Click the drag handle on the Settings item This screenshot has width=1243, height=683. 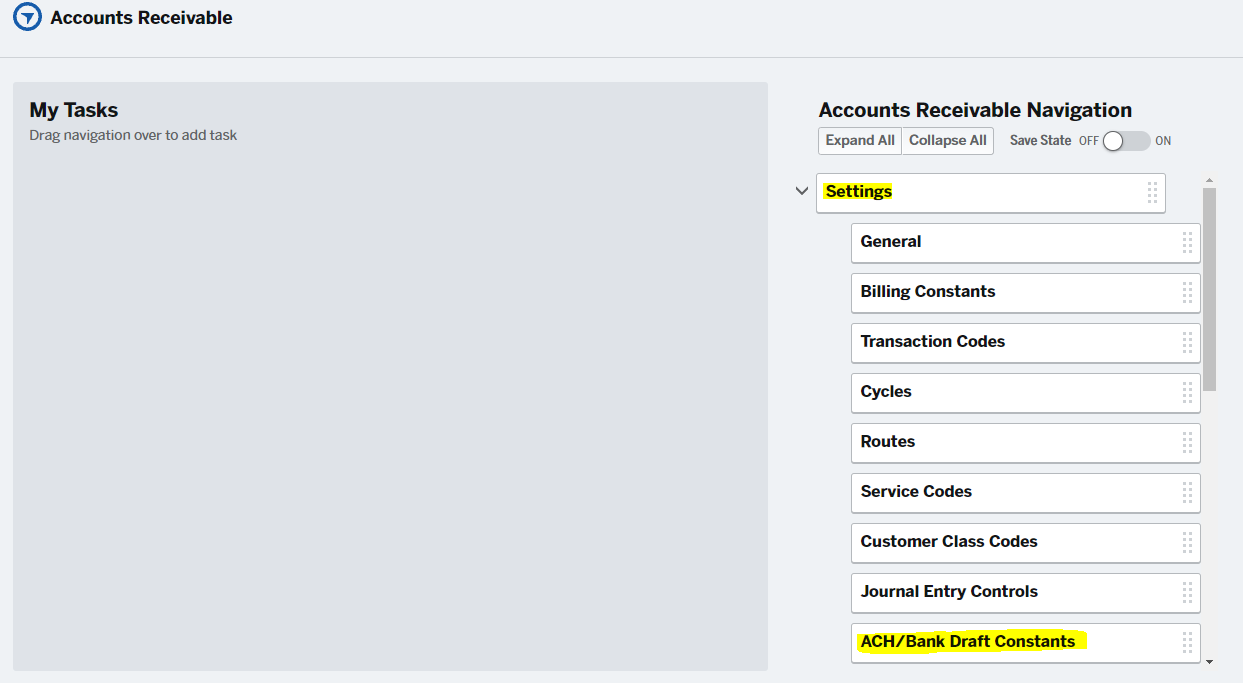pos(1152,192)
